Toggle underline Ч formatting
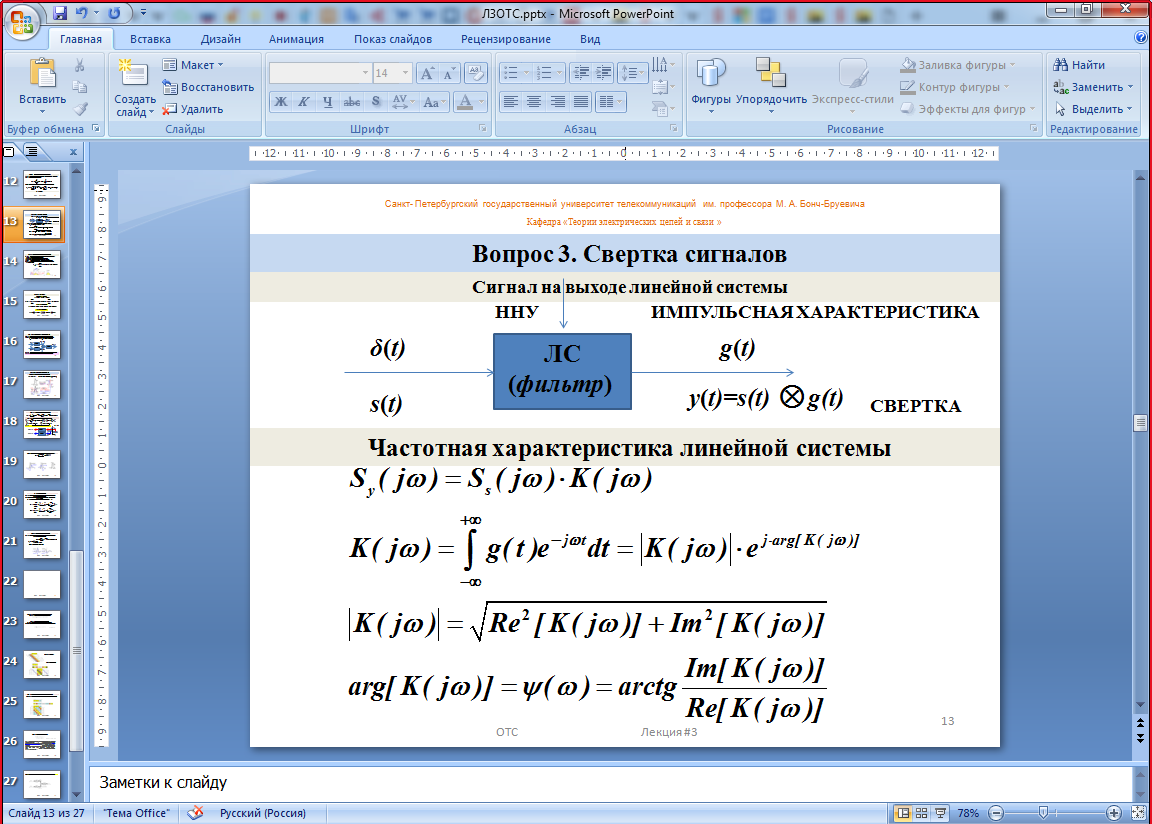Image resolution: width=1152 pixels, height=824 pixels. coord(327,102)
